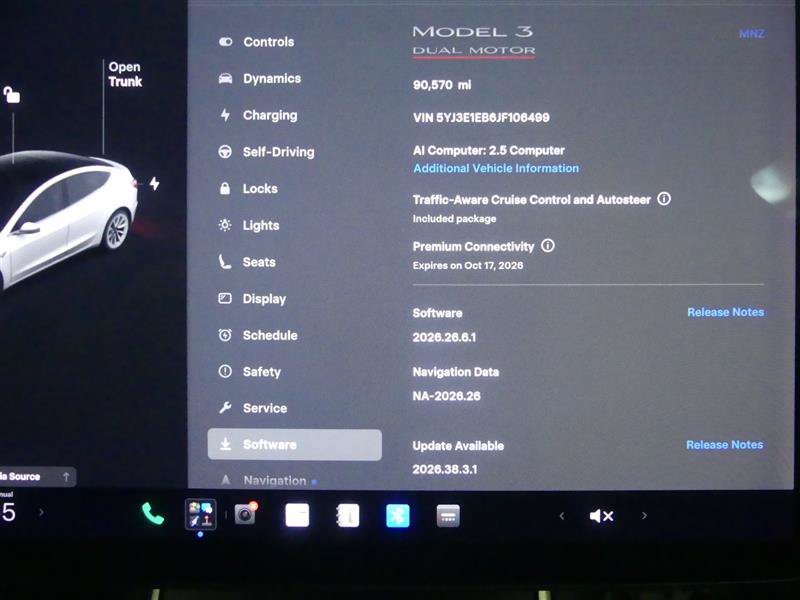The image size is (800, 600).
Task: Tap the software version 2026.26.6.1
Action: (444, 337)
